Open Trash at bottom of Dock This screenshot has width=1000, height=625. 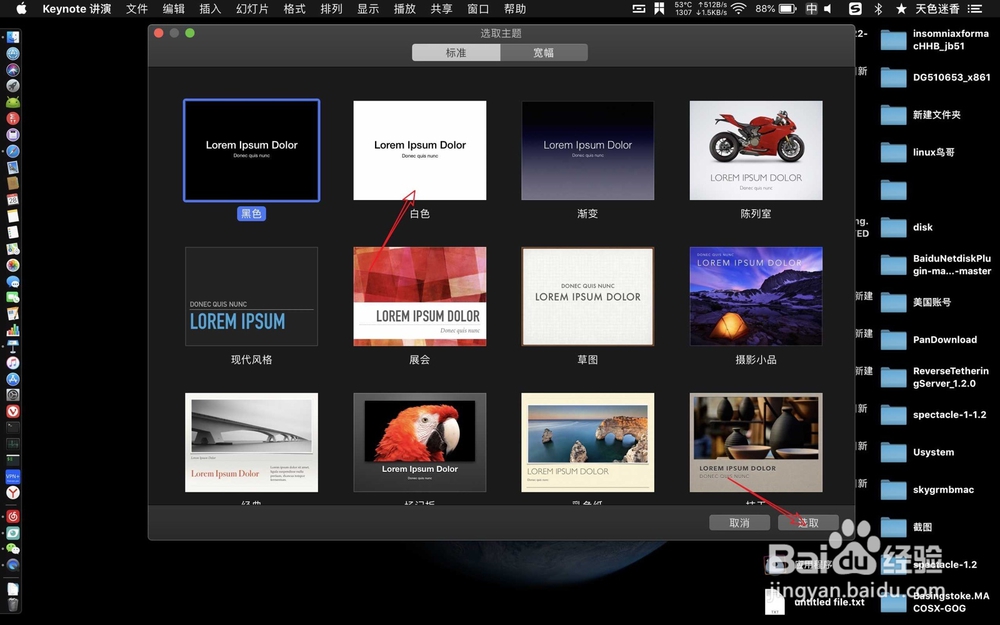(x=13, y=604)
